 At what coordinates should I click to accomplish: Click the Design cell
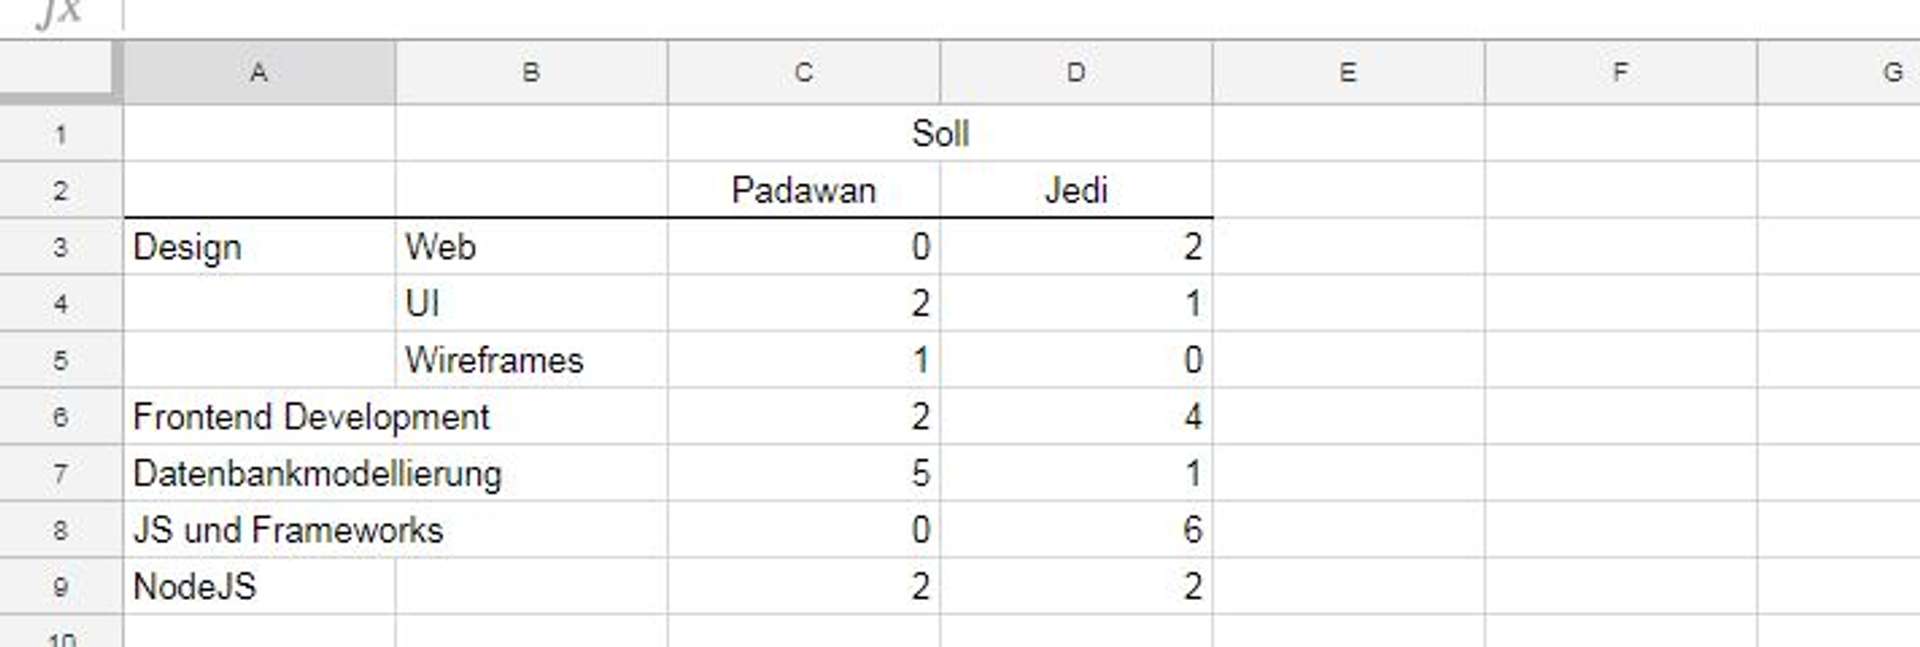[x=260, y=246]
